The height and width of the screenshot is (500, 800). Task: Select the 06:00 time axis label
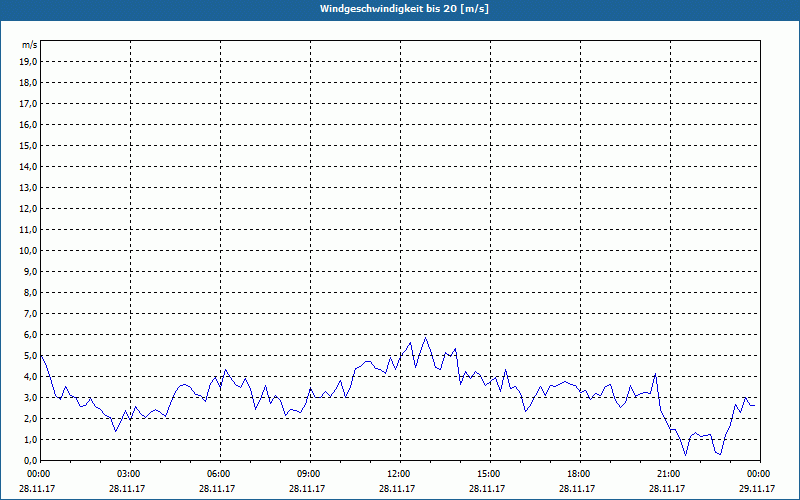tap(219, 474)
